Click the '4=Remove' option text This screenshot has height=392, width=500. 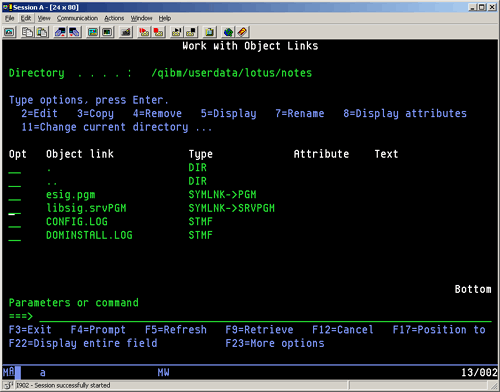(157, 113)
